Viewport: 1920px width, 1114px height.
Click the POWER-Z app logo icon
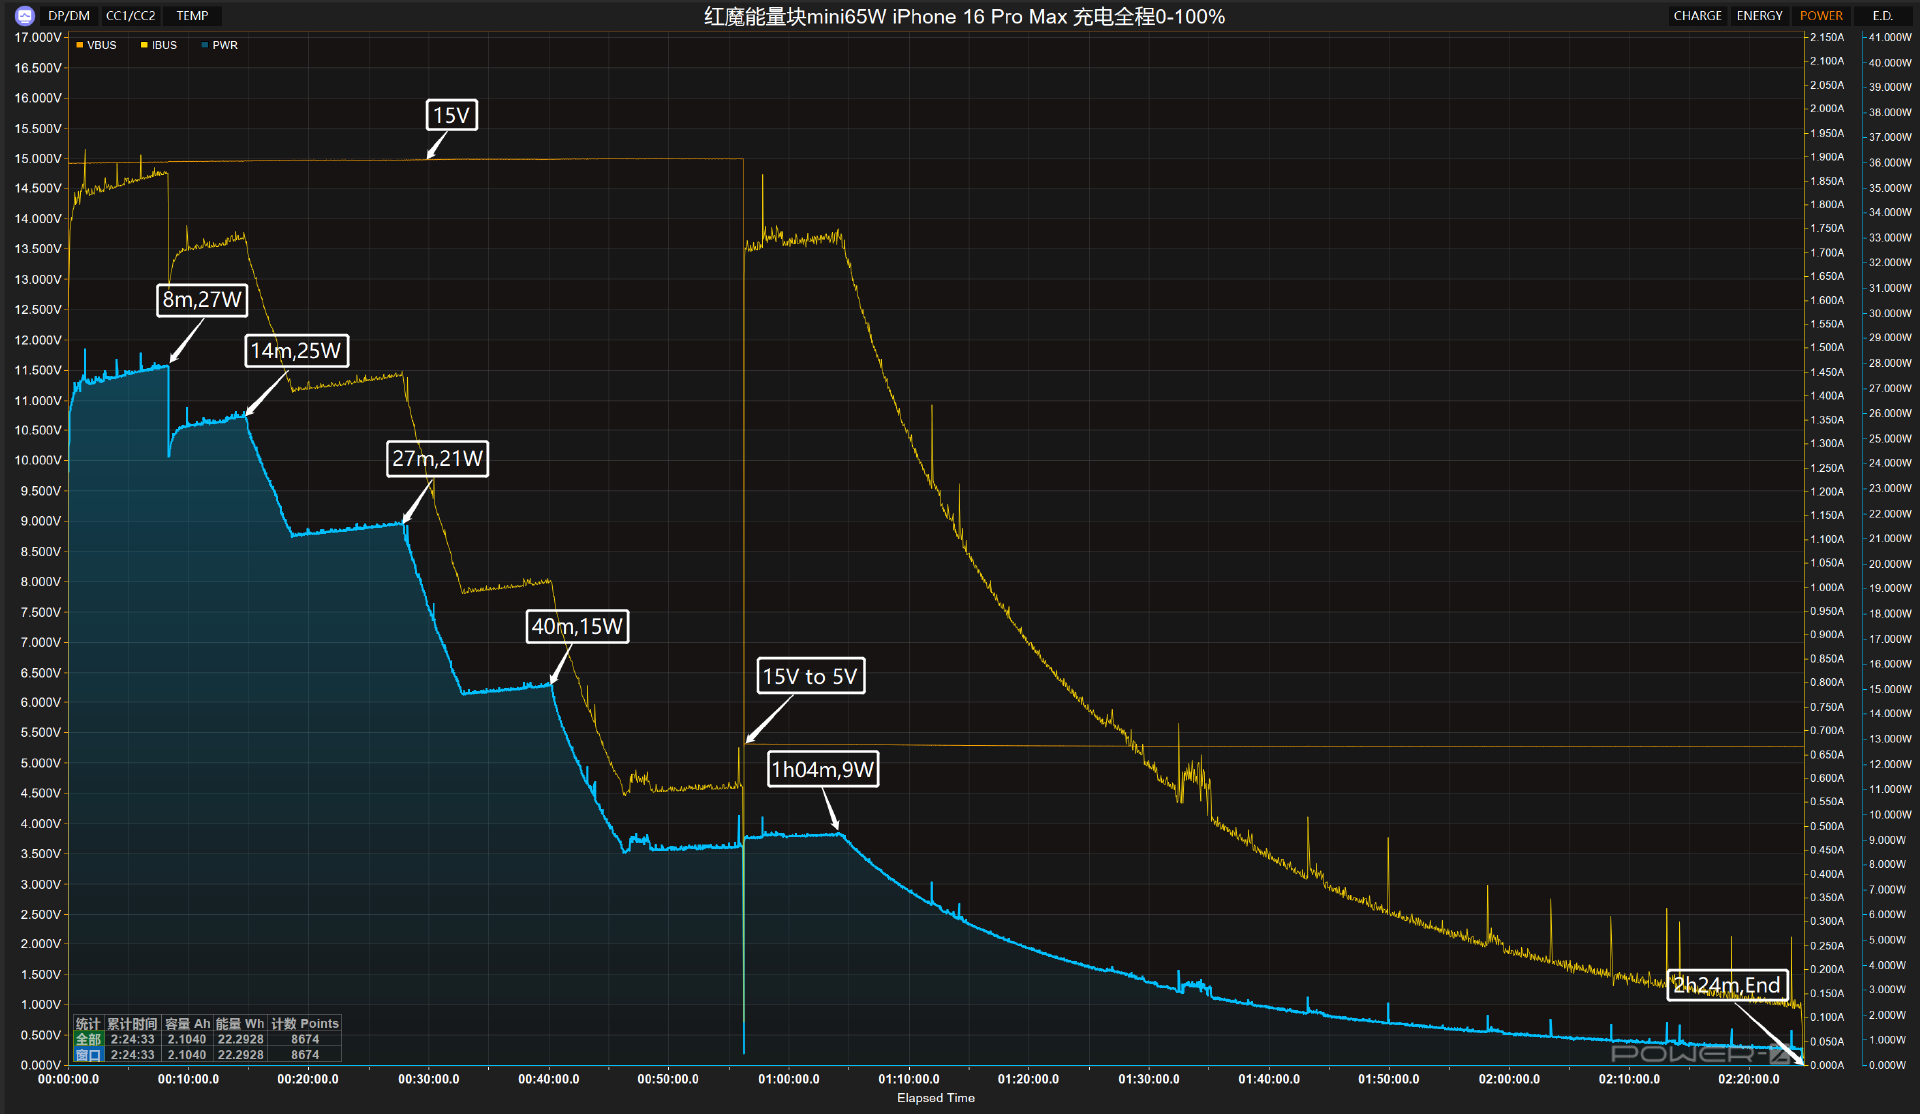click(x=24, y=16)
